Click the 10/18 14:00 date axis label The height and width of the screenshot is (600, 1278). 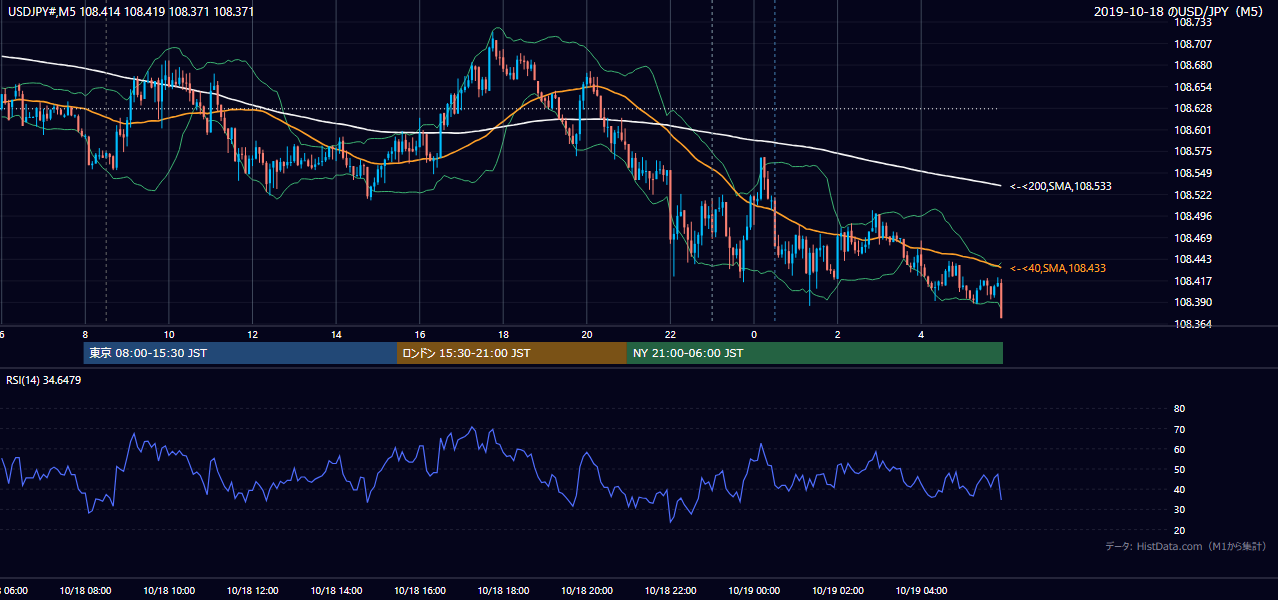point(336,590)
